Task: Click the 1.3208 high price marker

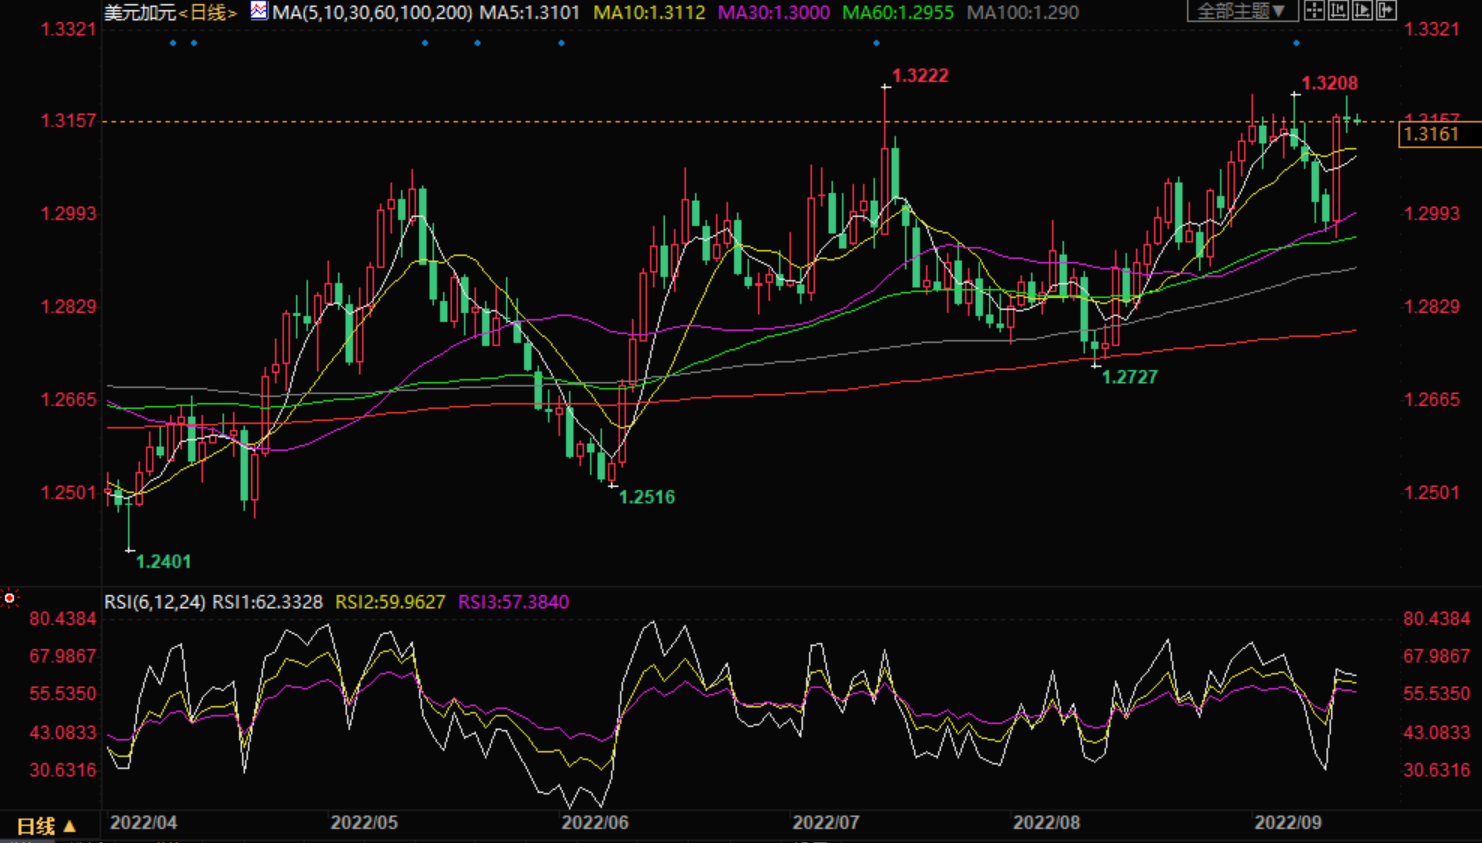Action: (x=1329, y=83)
